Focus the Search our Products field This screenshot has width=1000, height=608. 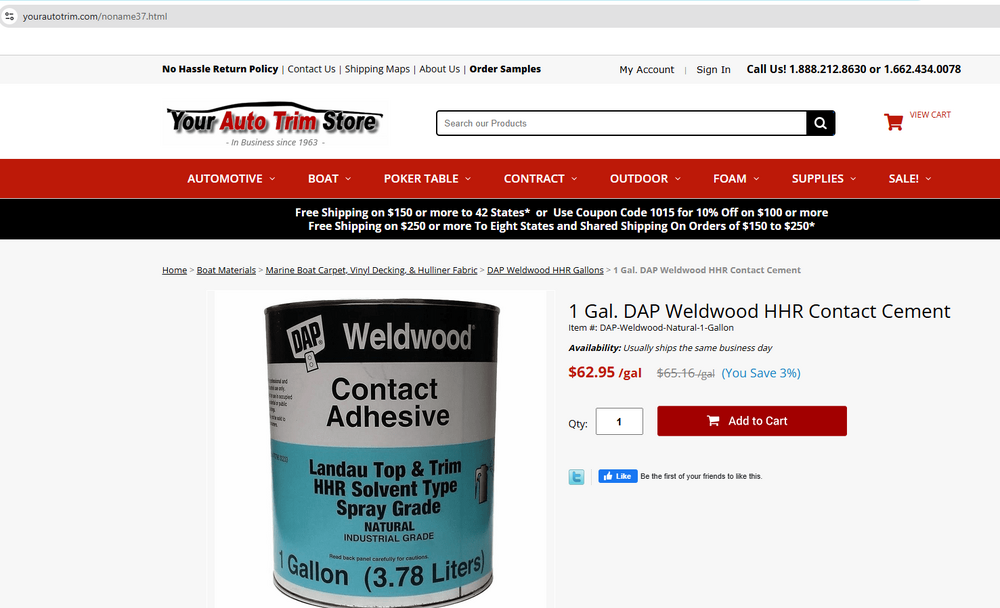621,123
